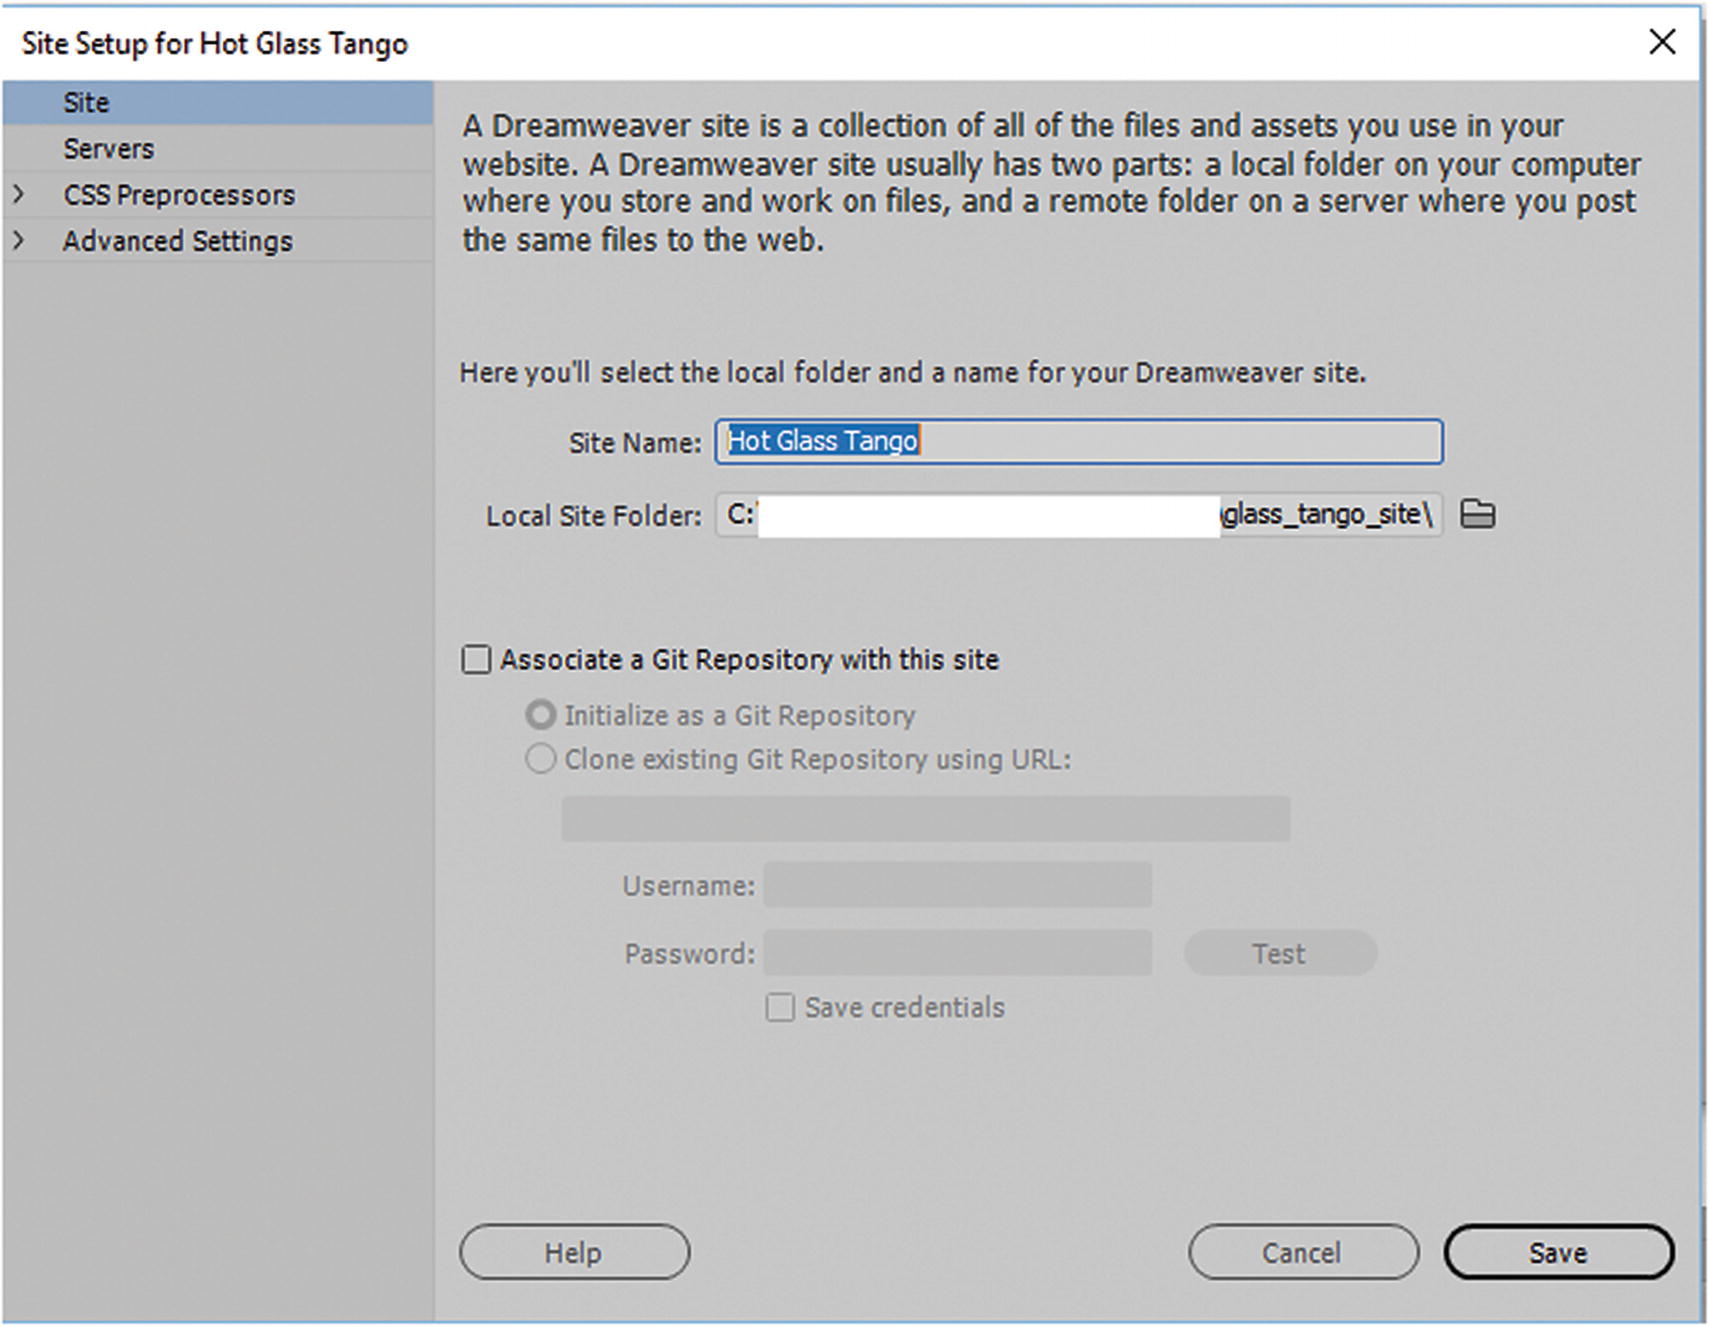This screenshot has width=1709, height=1326.
Task: Click the Username field
Action: tap(958, 885)
